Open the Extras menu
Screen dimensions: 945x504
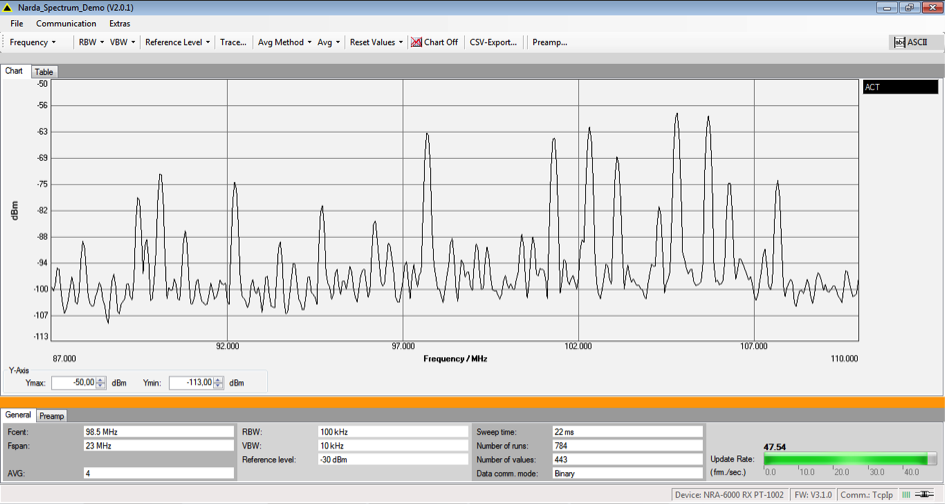point(119,24)
